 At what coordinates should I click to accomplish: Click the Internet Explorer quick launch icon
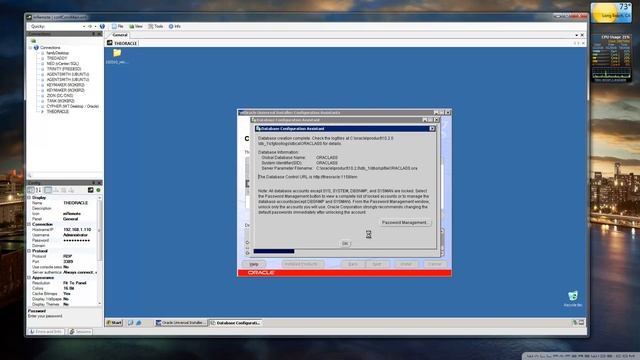[138, 323]
